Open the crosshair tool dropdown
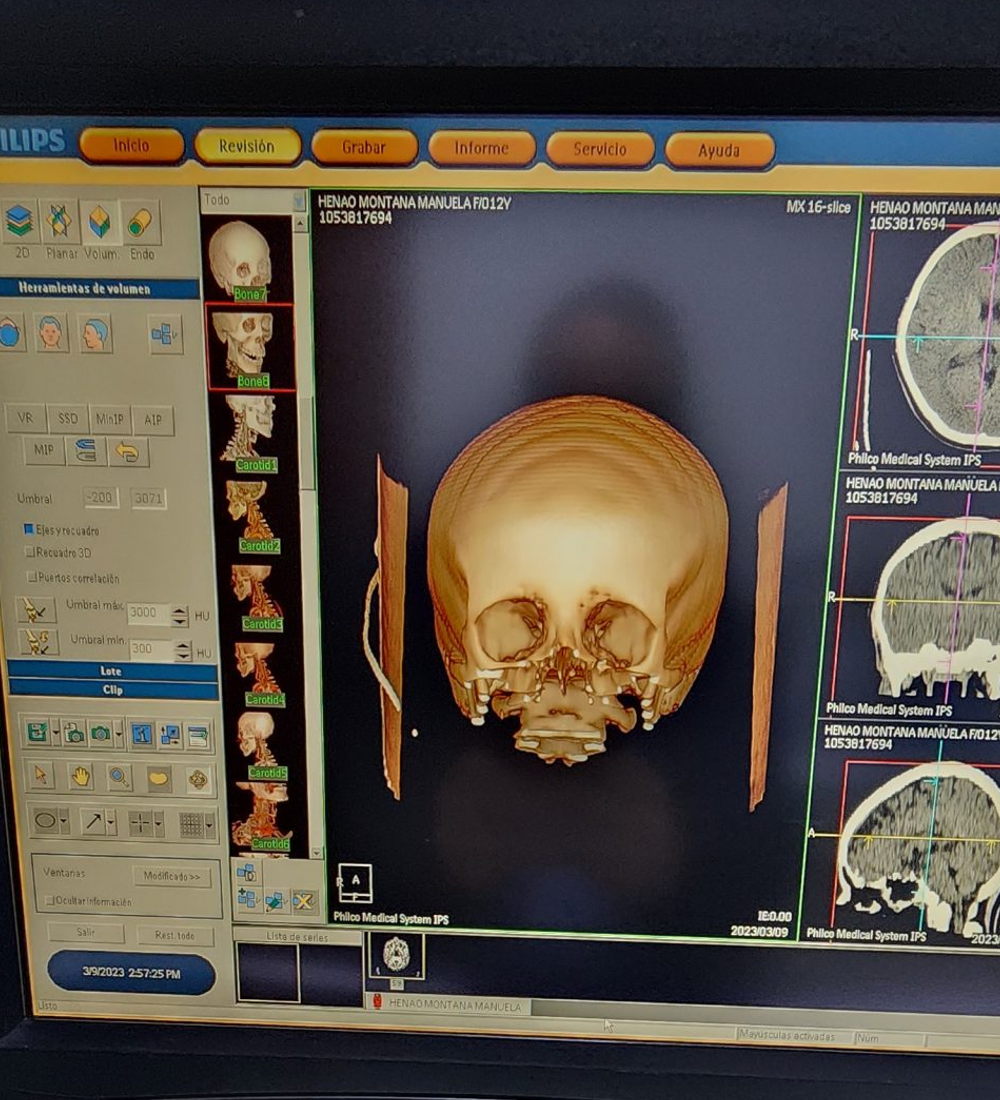The image size is (1000, 1100). coord(159,824)
